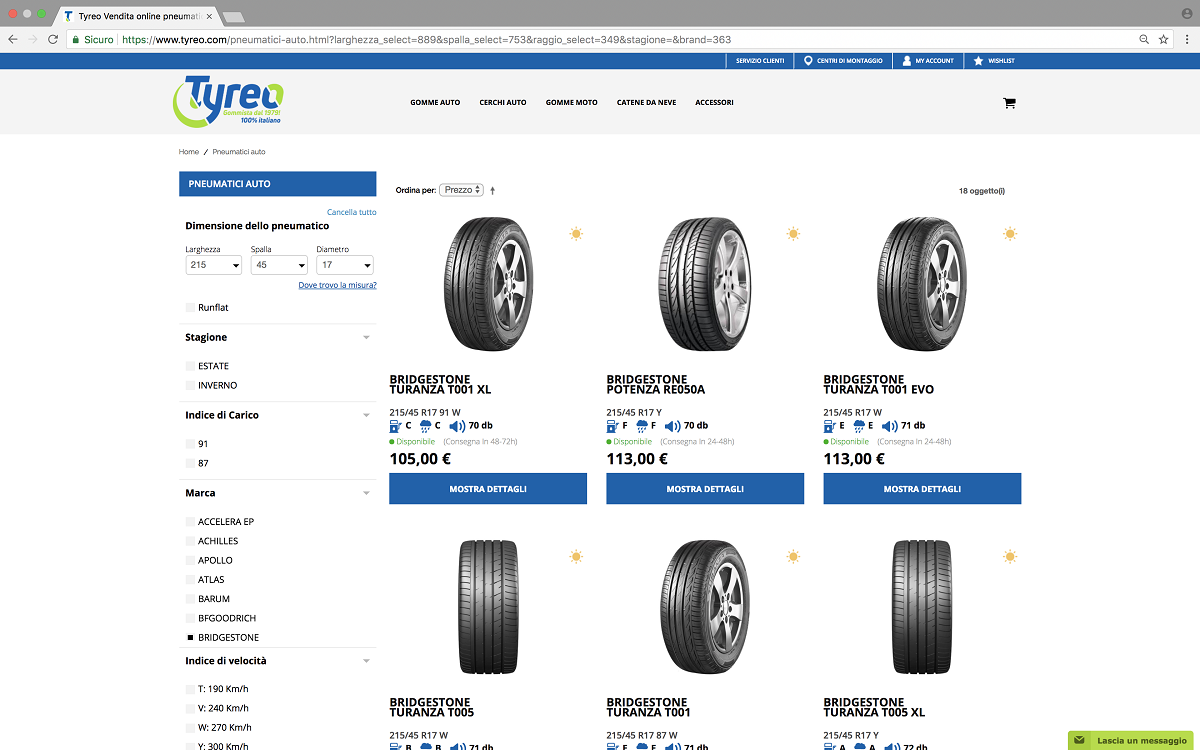This screenshot has width=1200, height=750.
Task: Click noise level icon on Potenza RE050A
Action: (x=673, y=426)
